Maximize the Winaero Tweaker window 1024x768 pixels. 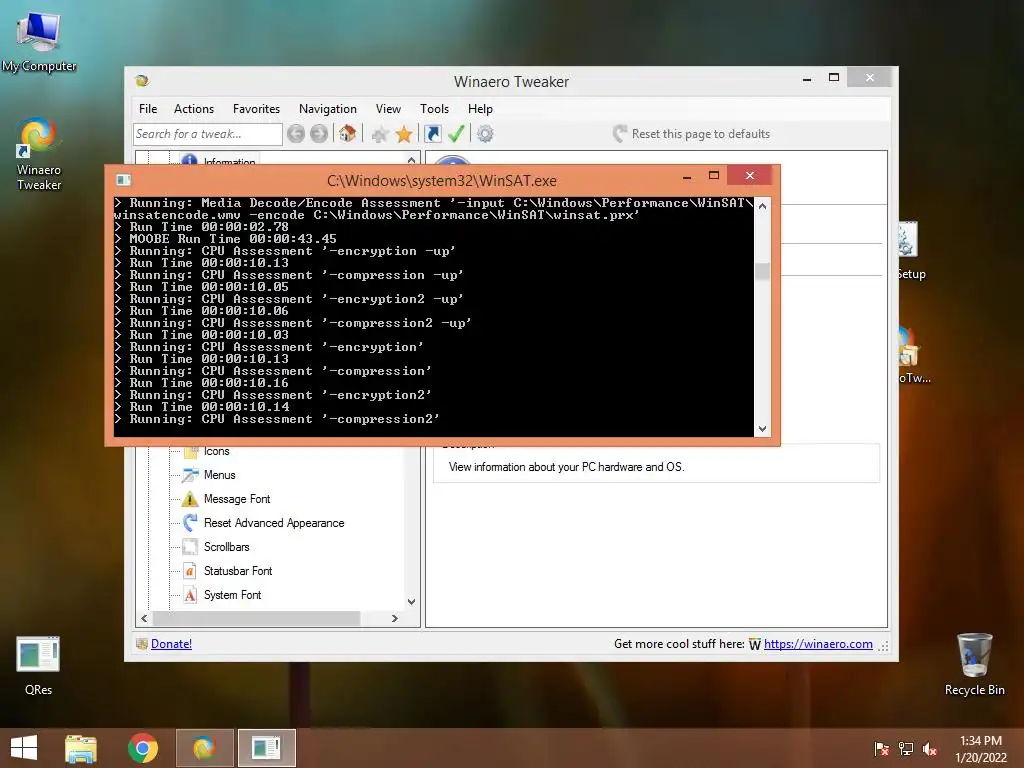coord(833,78)
